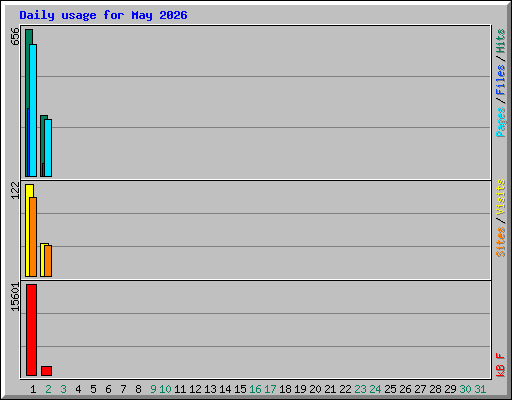The height and width of the screenshot is (400, 512).
Task: Click green day 2 on the x-axis
Action: pyautogui.click(x=48, y=389)
